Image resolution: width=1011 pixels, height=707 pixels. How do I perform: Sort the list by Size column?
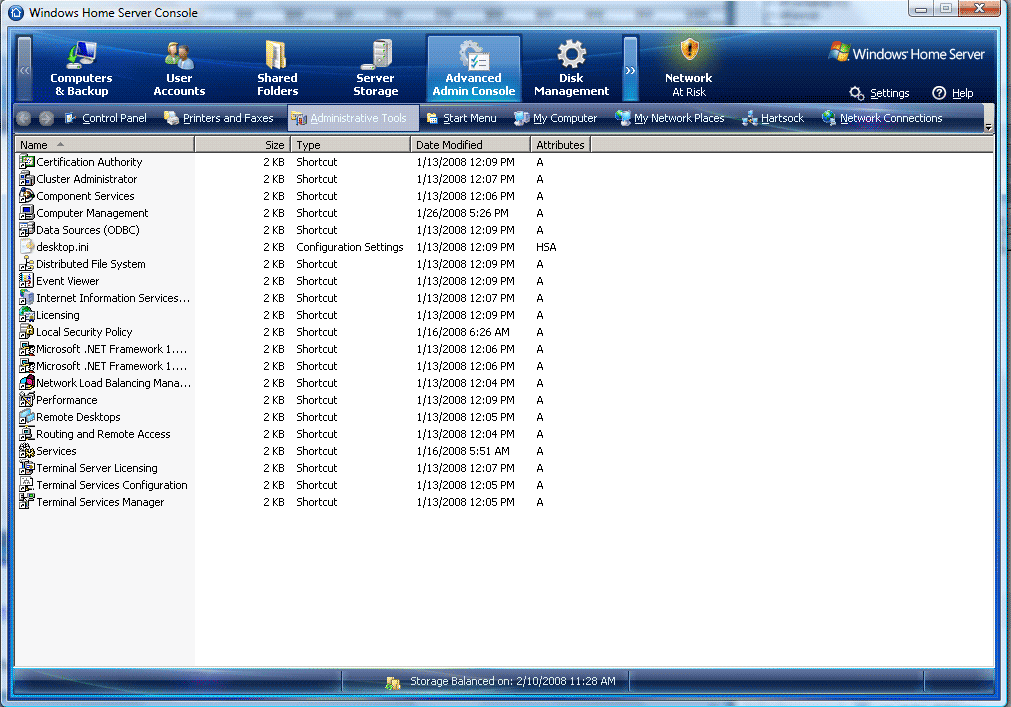pos(242,145)
